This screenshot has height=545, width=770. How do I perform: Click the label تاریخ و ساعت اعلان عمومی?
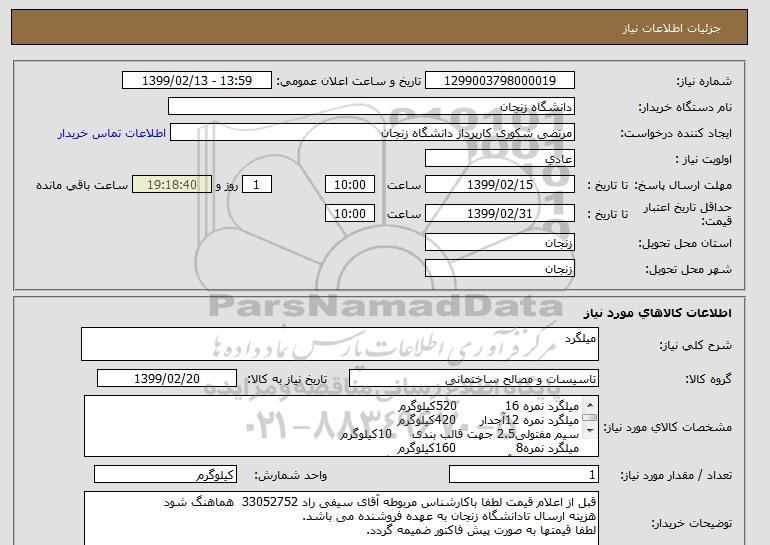(349, 81)
